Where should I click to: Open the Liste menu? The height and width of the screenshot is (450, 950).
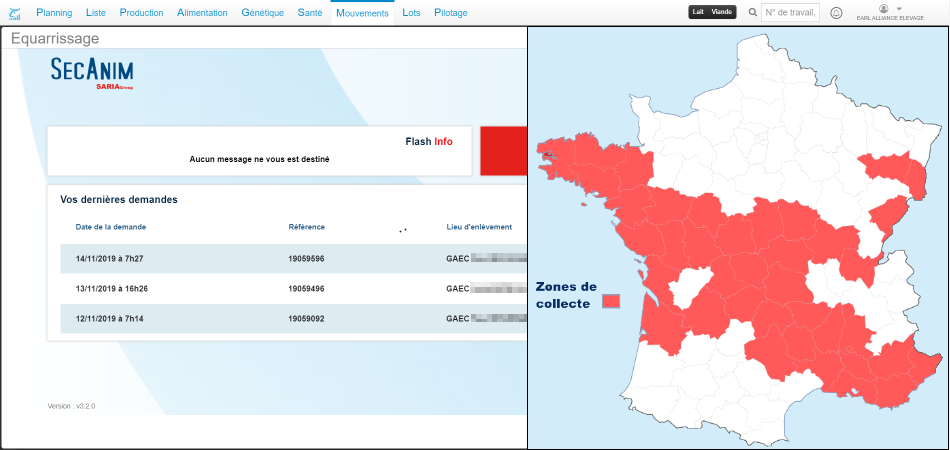[x=96, y=13]
